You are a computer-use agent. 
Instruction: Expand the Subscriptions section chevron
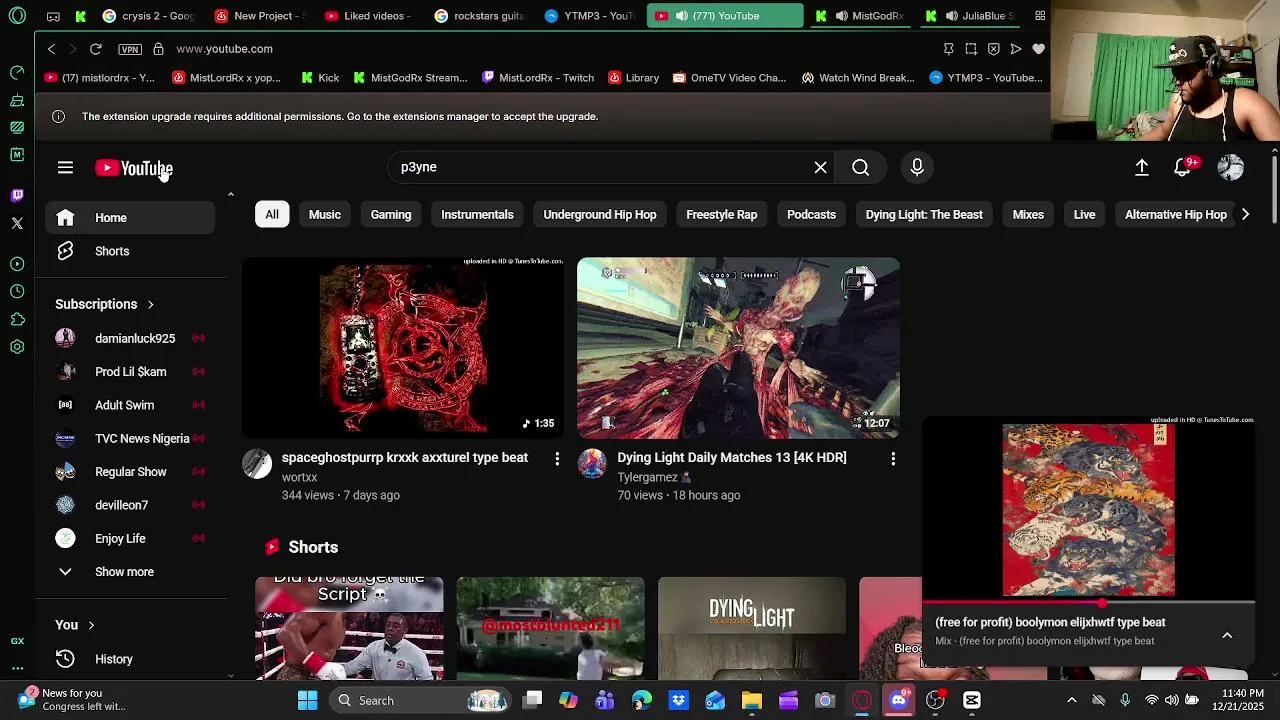coord(150,304)
